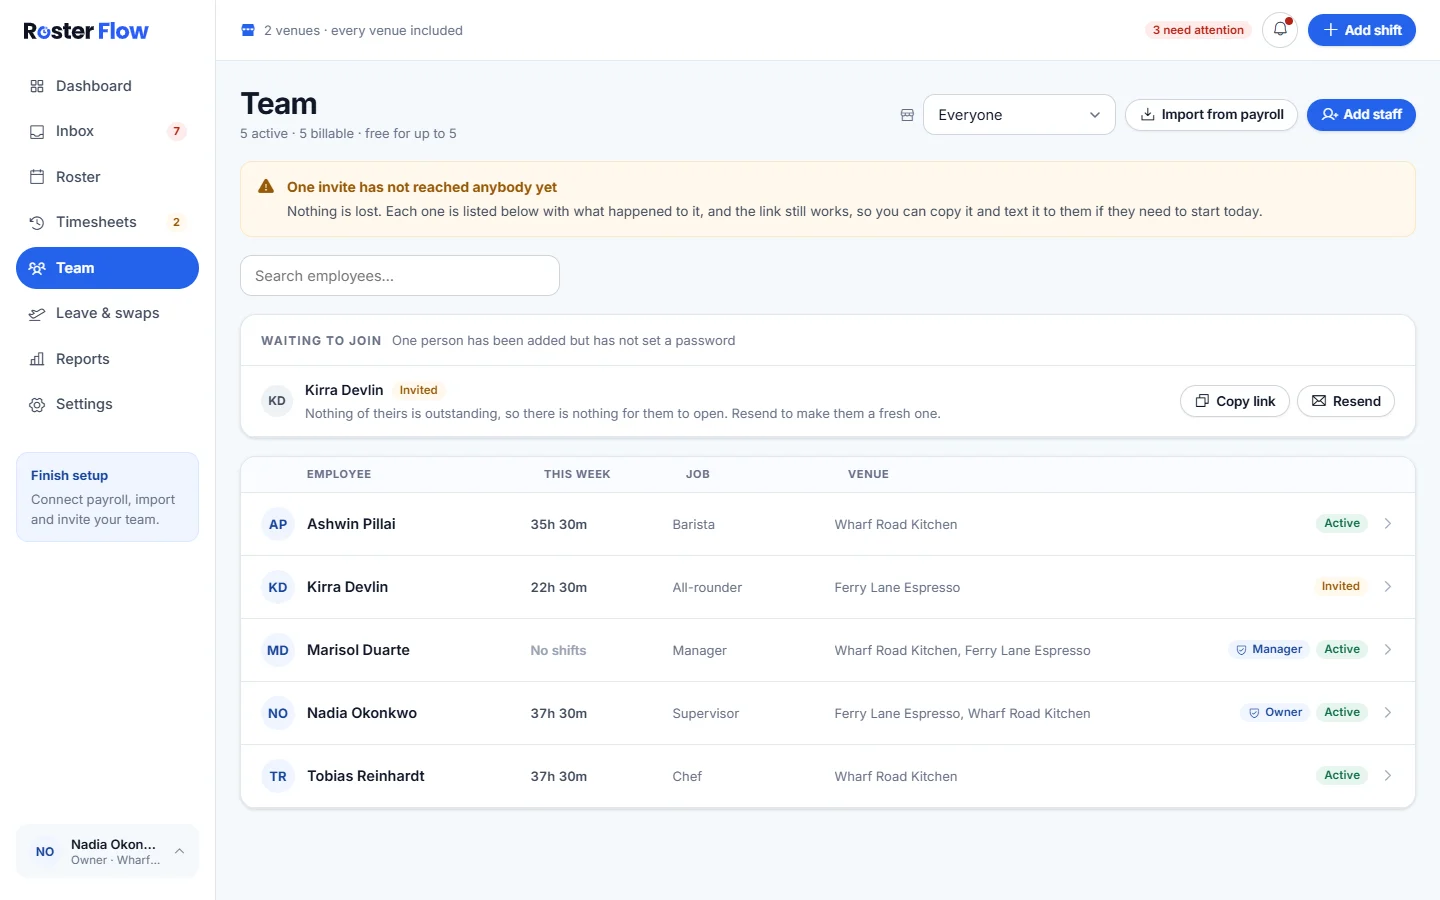
Task: Go to Dashboard in the sidebar
Action: pyautogui.click(x=107, y=86)
